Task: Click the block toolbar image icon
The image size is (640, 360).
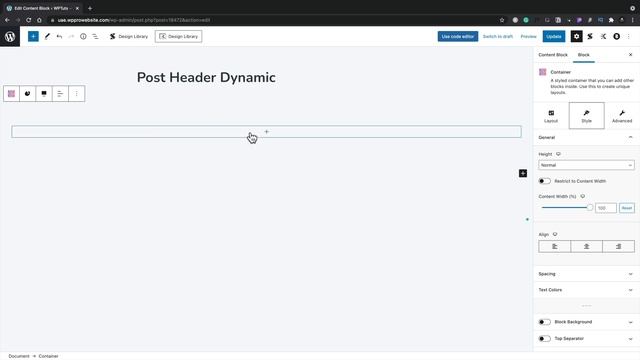Action: pyautogui.click(x=44, y=93)
